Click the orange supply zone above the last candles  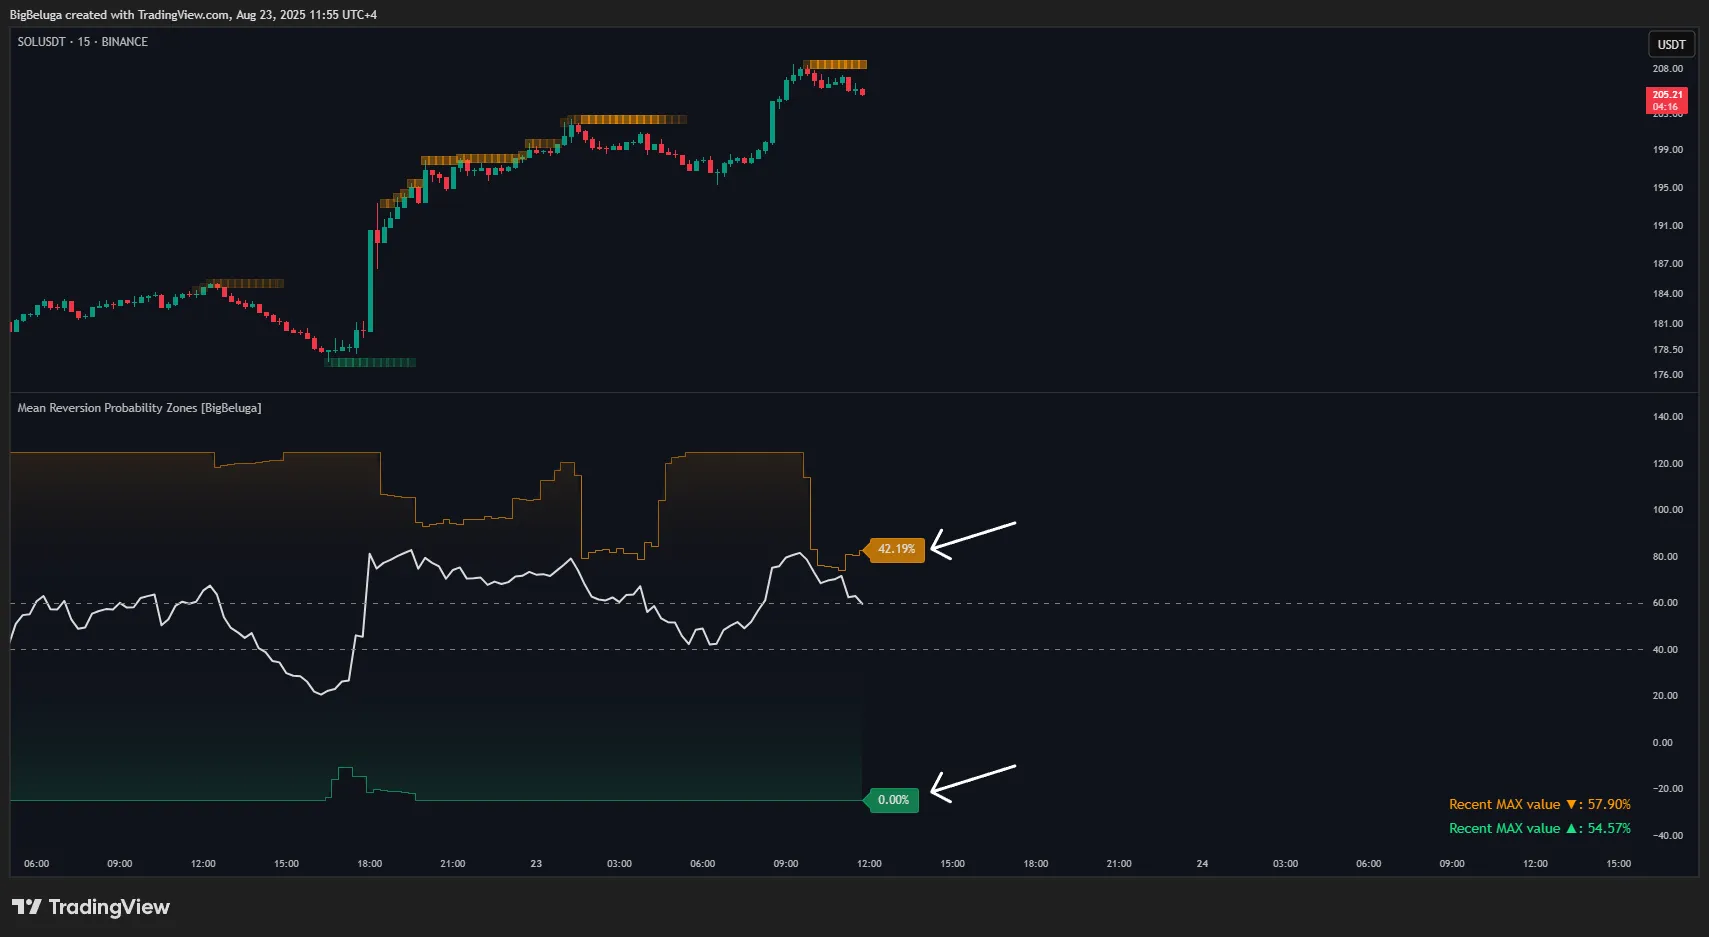[835, 65]
